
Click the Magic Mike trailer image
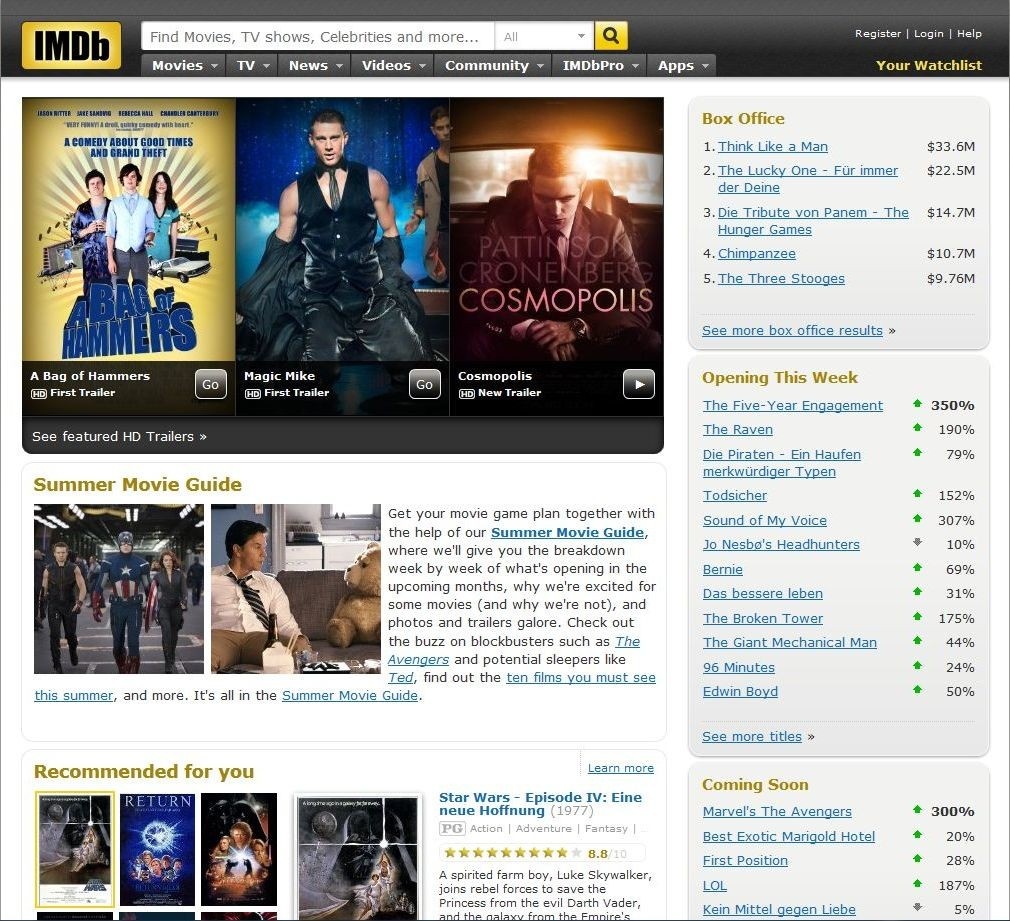pyautogui.click(x=343, y=229)
